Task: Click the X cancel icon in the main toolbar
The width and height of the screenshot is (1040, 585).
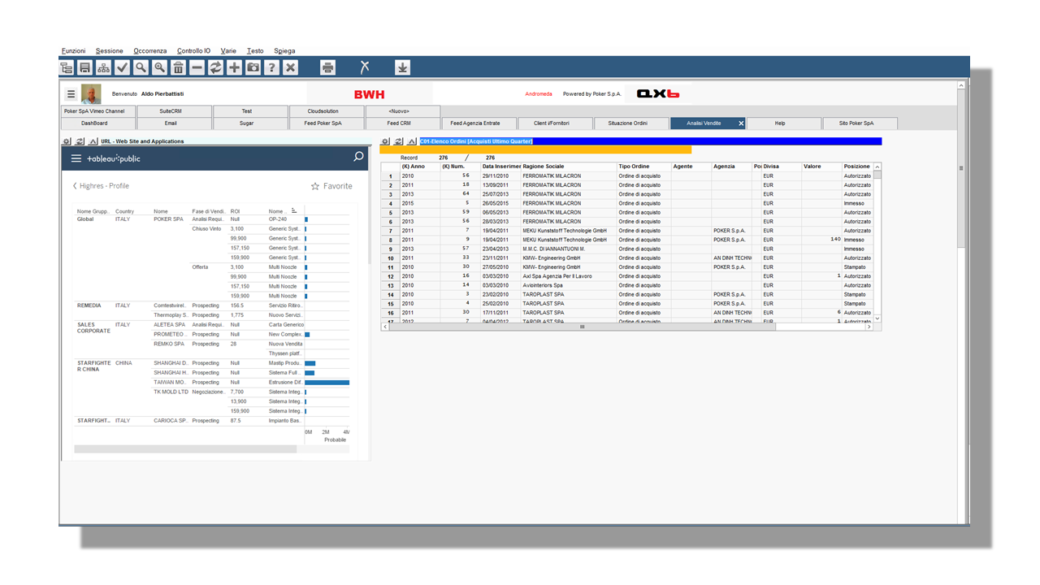Action: [291, 68]
